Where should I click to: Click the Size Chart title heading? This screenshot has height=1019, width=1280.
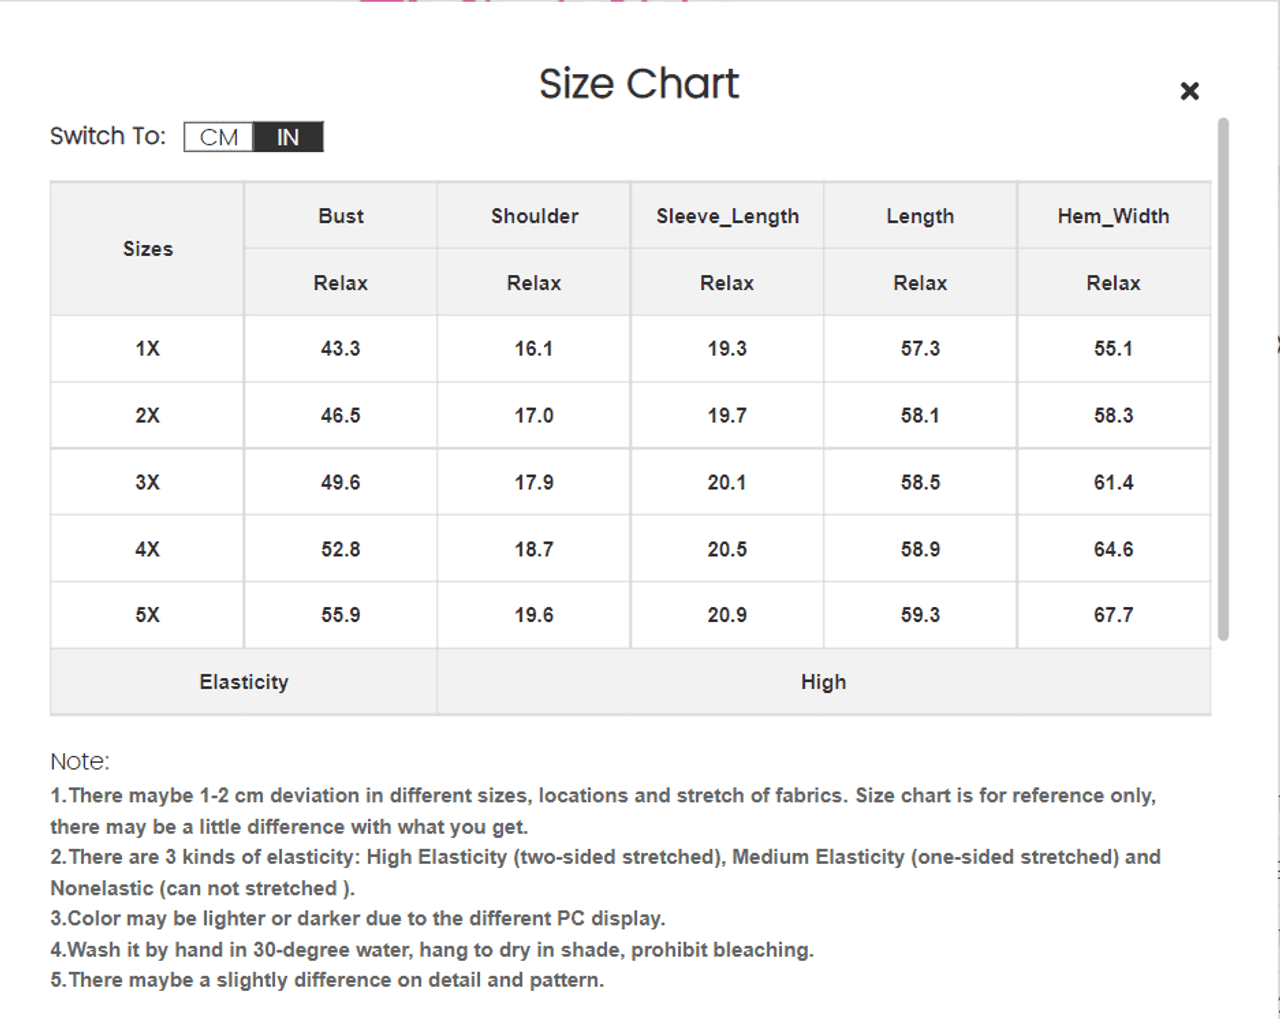point(639,84)
